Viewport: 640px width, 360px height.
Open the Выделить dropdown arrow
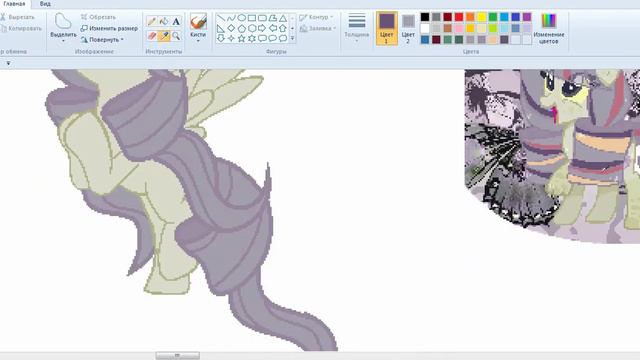pos(63,41)
